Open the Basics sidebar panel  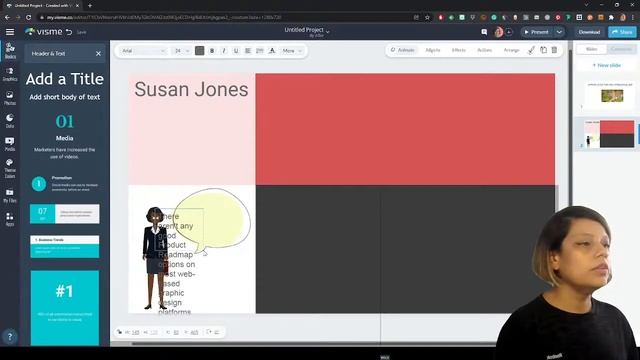click(10, 51)
